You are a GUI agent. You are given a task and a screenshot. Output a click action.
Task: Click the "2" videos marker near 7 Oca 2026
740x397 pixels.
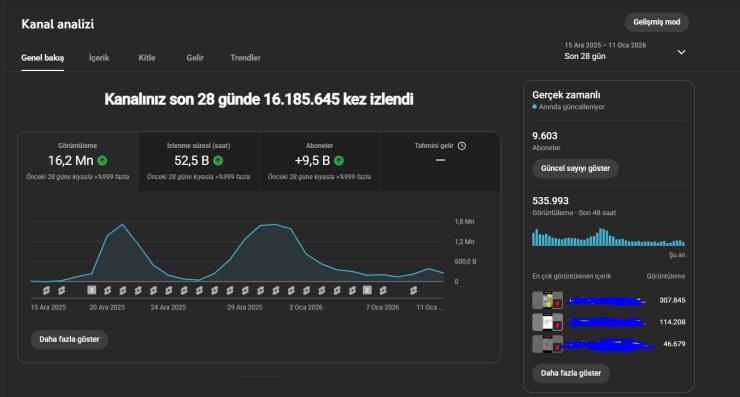pyautogui.click(x=367, y=290)
